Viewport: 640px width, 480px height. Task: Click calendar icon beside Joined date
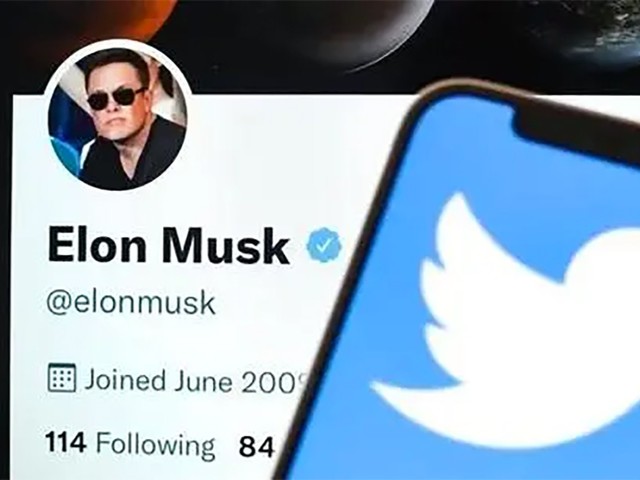[x=62, y=378]
